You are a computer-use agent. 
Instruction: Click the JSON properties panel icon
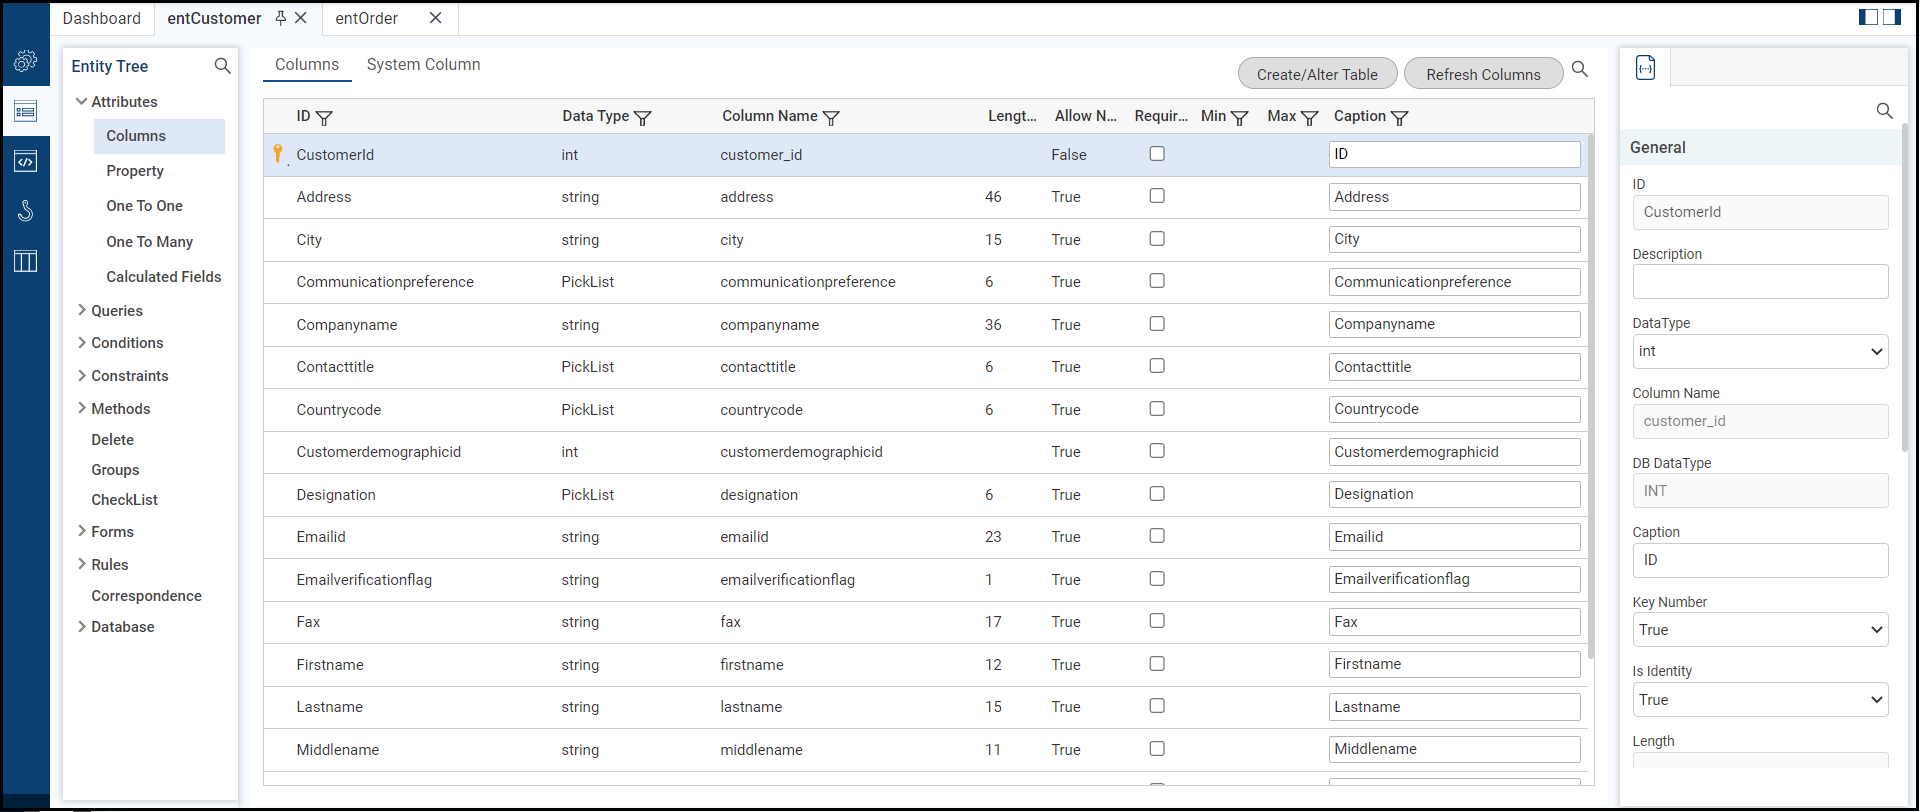(x=1645, y=67)
